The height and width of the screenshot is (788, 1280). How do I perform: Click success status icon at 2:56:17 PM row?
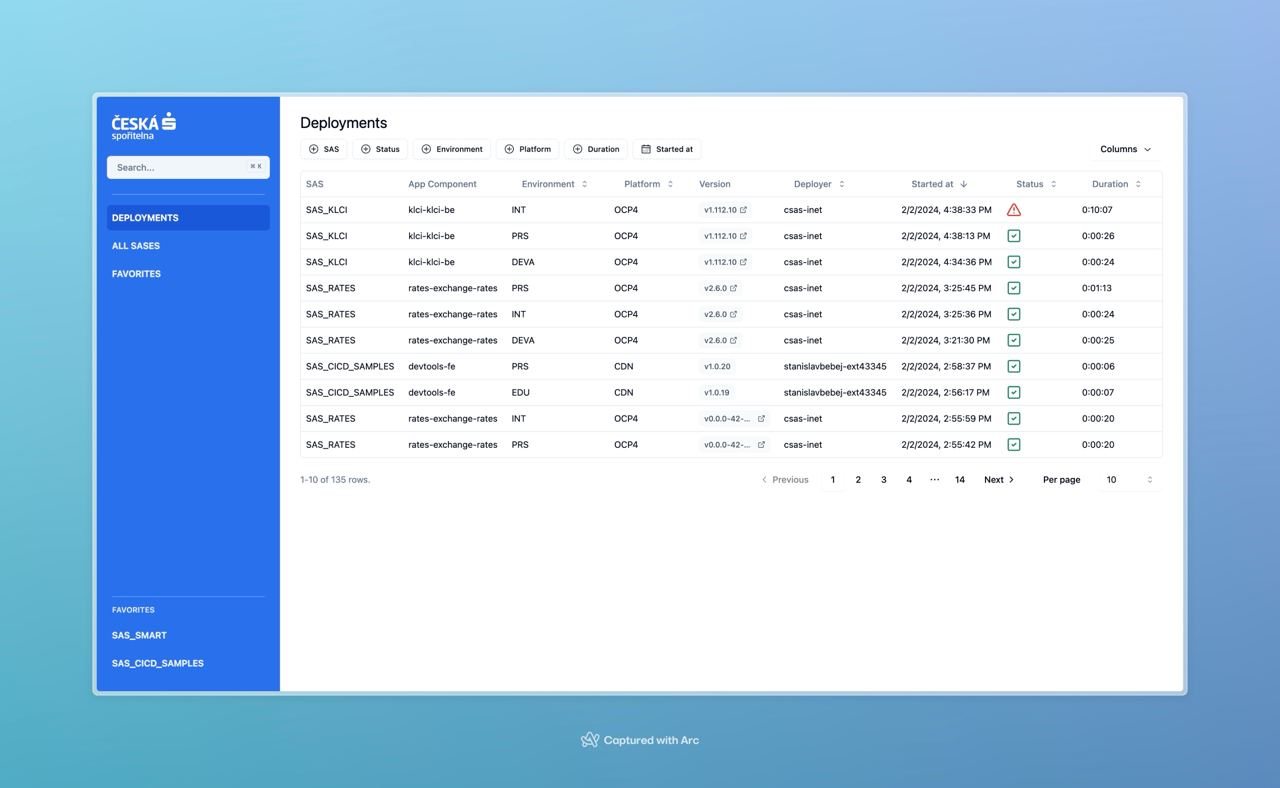(x=1014, y=392)
